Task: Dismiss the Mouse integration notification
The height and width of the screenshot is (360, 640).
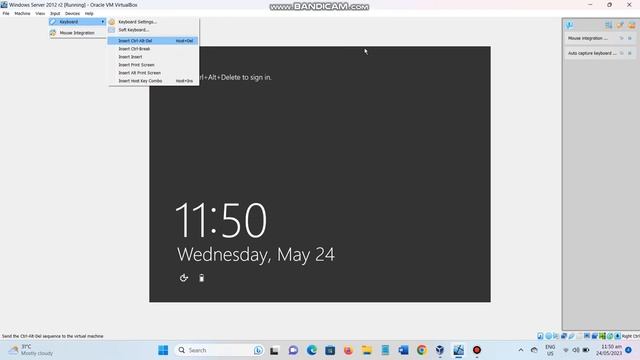Action: coord(630,38)
